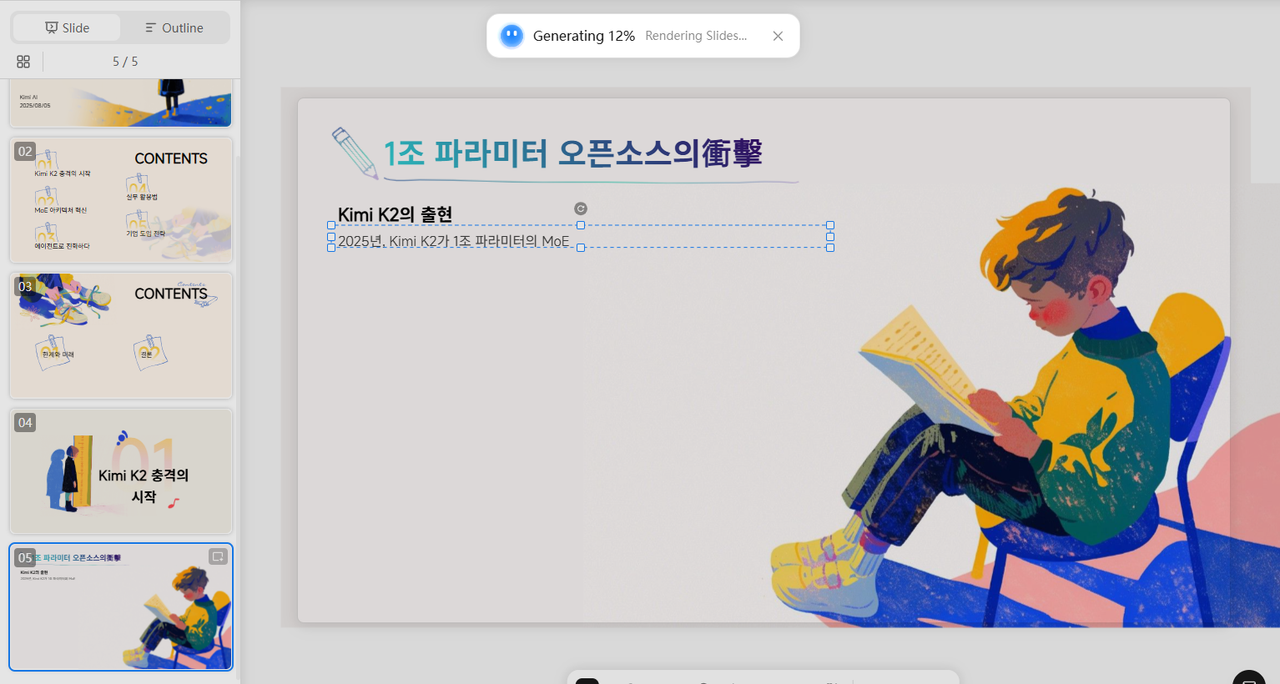Click the rotate handle above the text box

[581, 208]
